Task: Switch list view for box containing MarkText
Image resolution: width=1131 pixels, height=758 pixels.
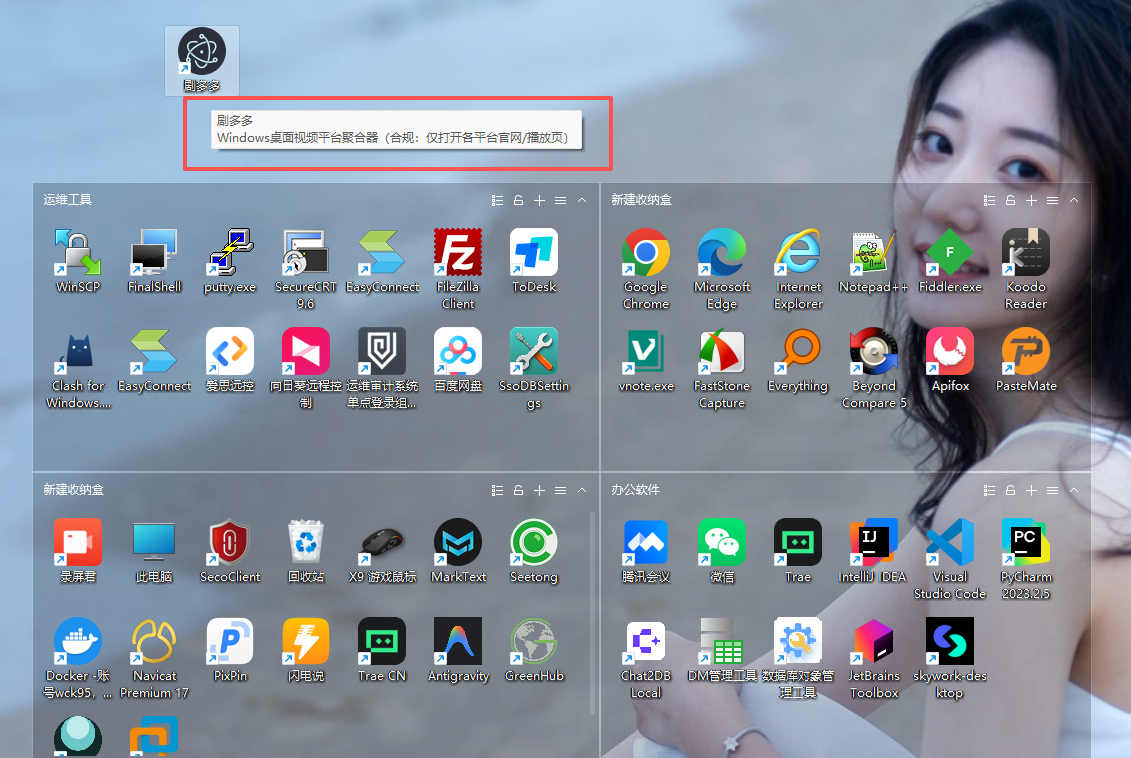Action: 497,490
